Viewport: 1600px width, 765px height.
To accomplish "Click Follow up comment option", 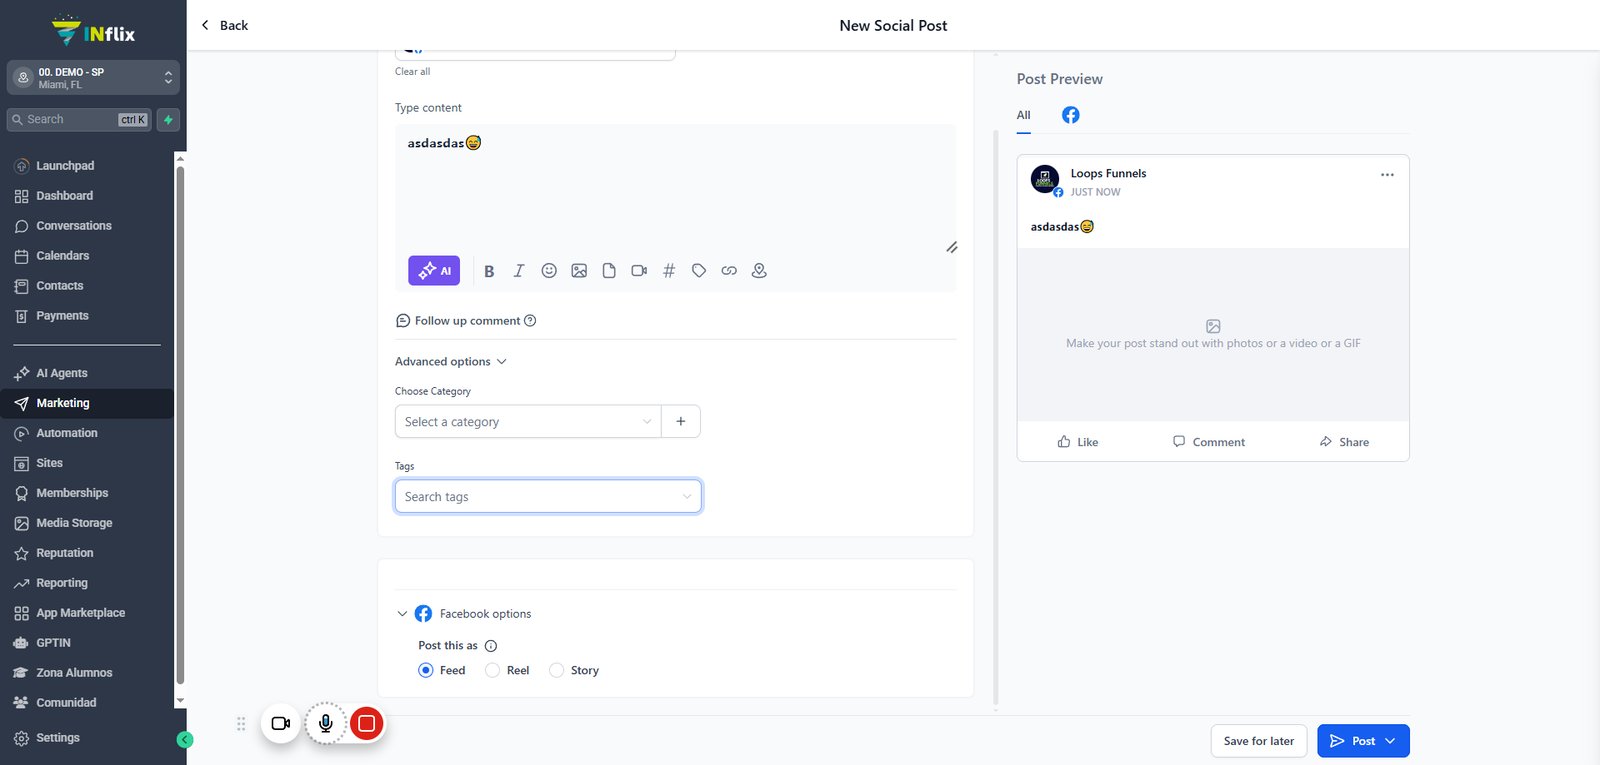I will click(466, 321).
